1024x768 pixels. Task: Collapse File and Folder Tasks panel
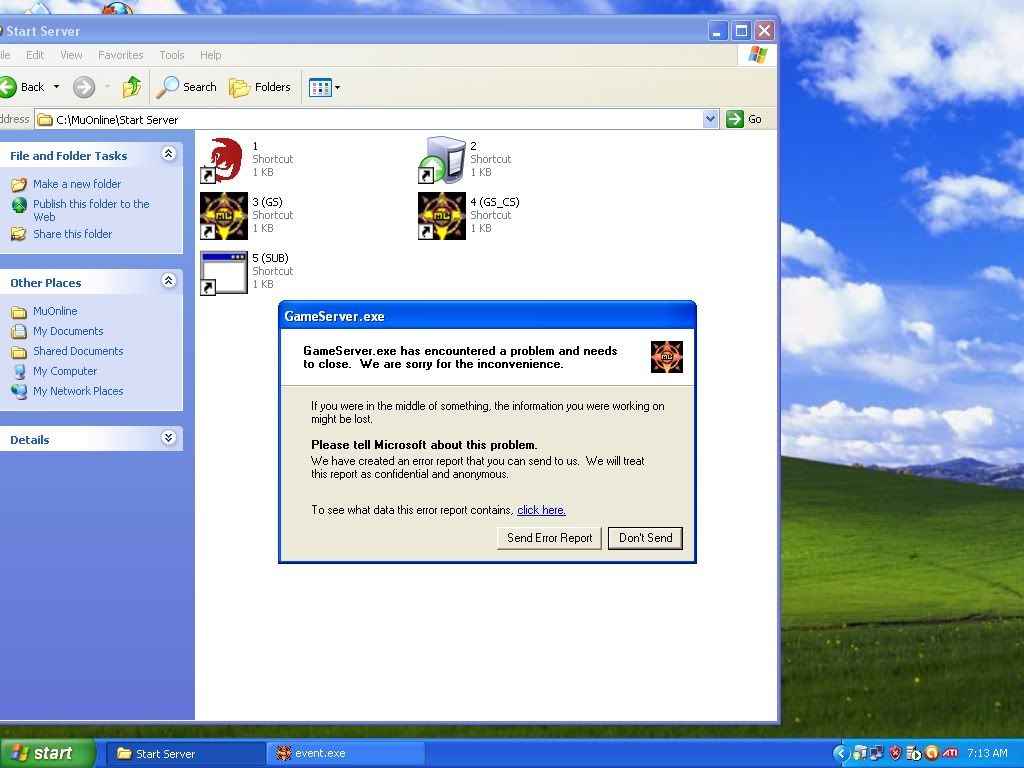pyautogui.click(x=168, y=154)
